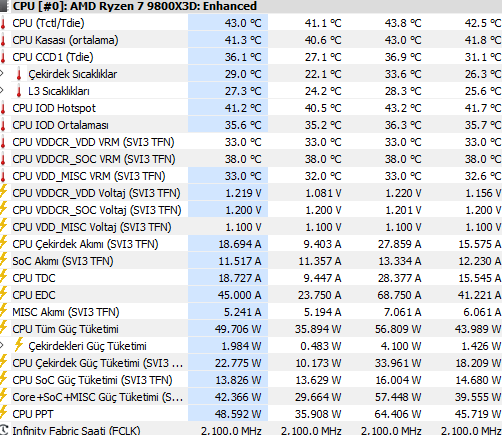Select CPU VDDCR_SOC Voltaj label
Screen dimensions: 502x435
click(x=97, y=210)
